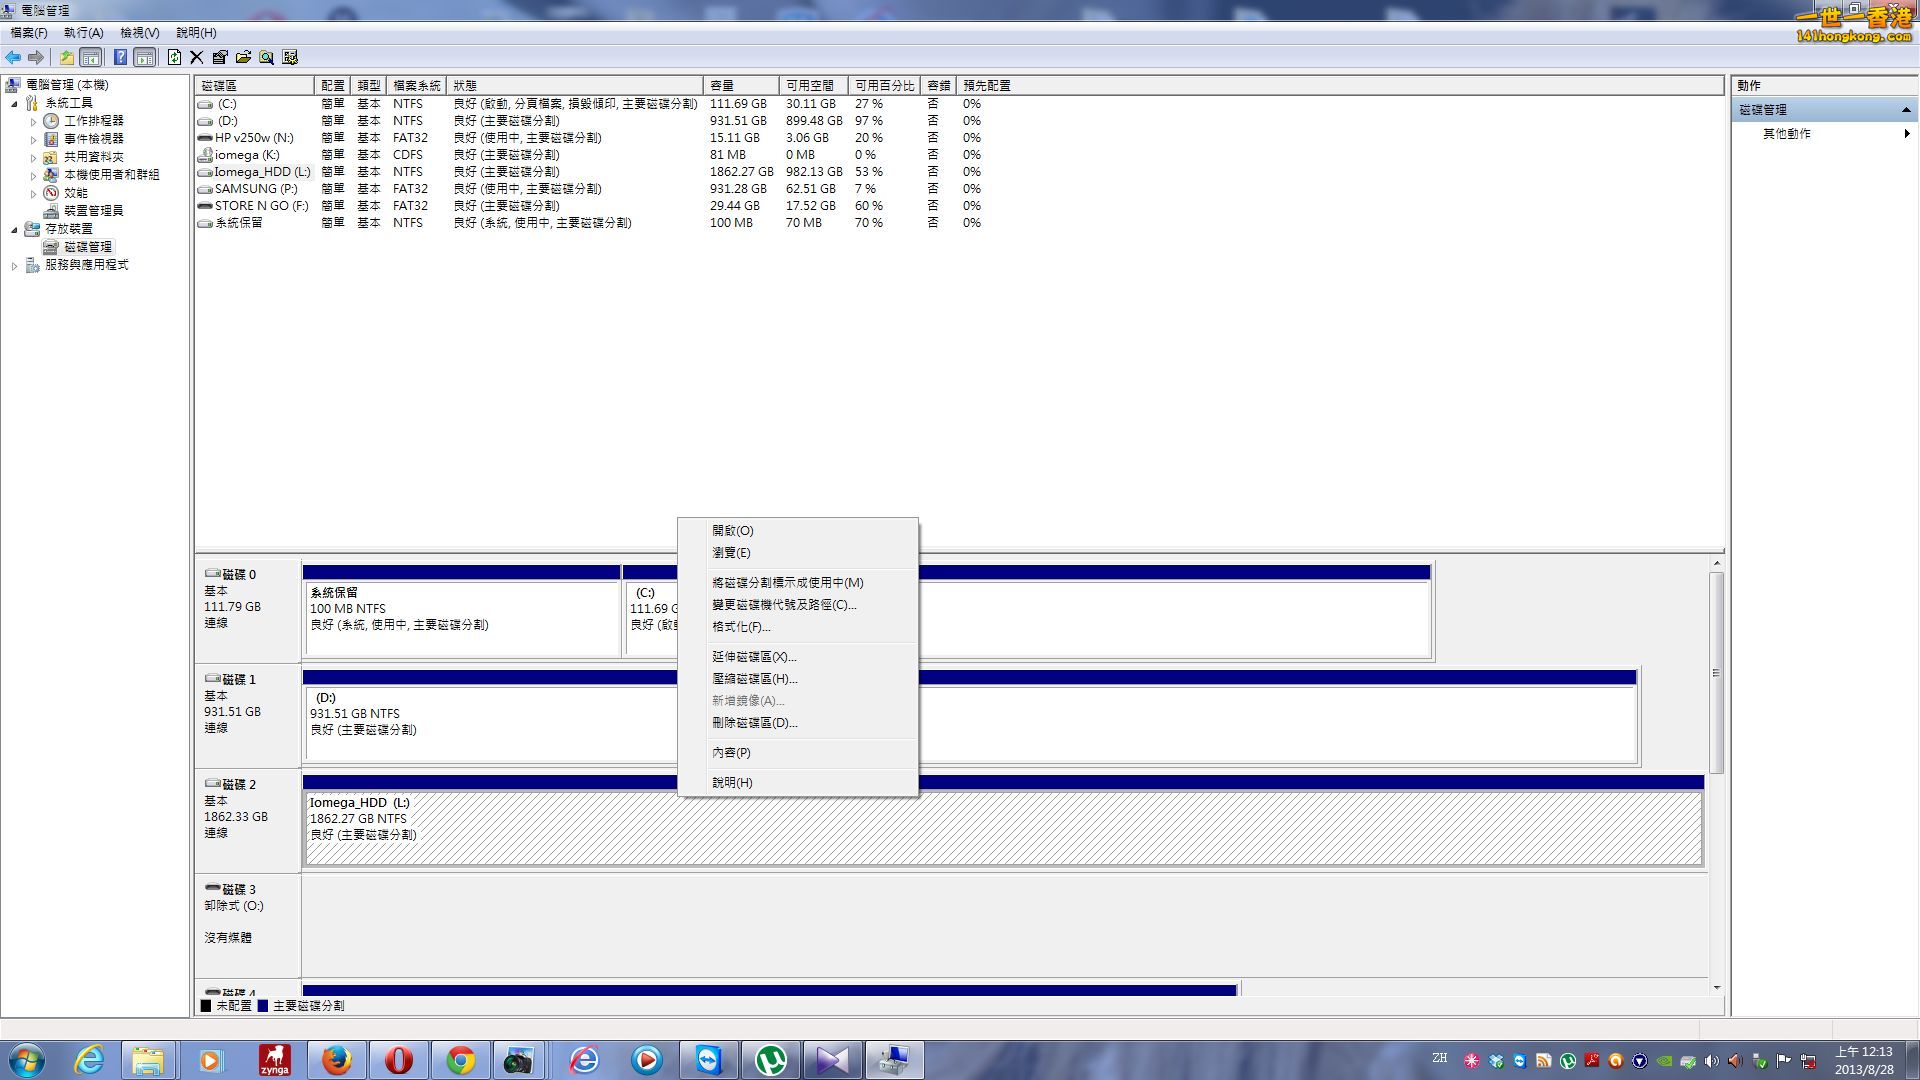This screenshot has width=1920, height=1080.
Task: Click the Up one level folder icon
Action: point(66,57)
